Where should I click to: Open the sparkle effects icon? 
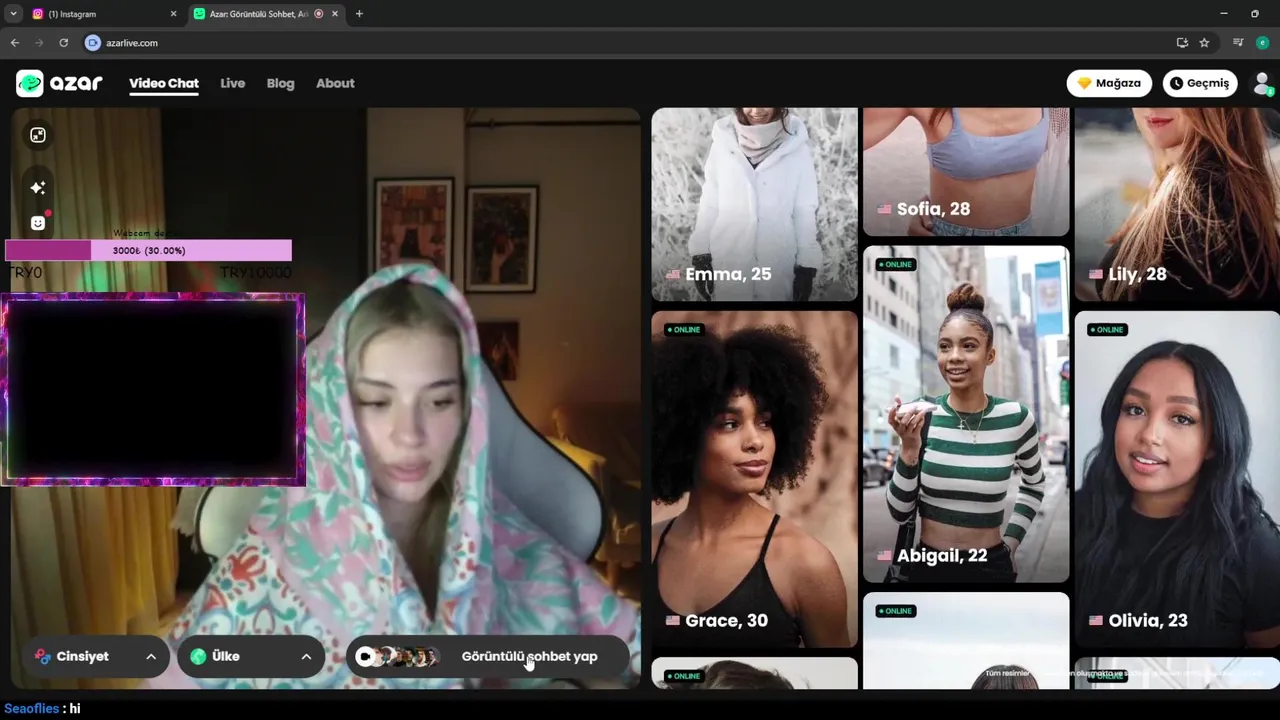click(x=38, y=187)
